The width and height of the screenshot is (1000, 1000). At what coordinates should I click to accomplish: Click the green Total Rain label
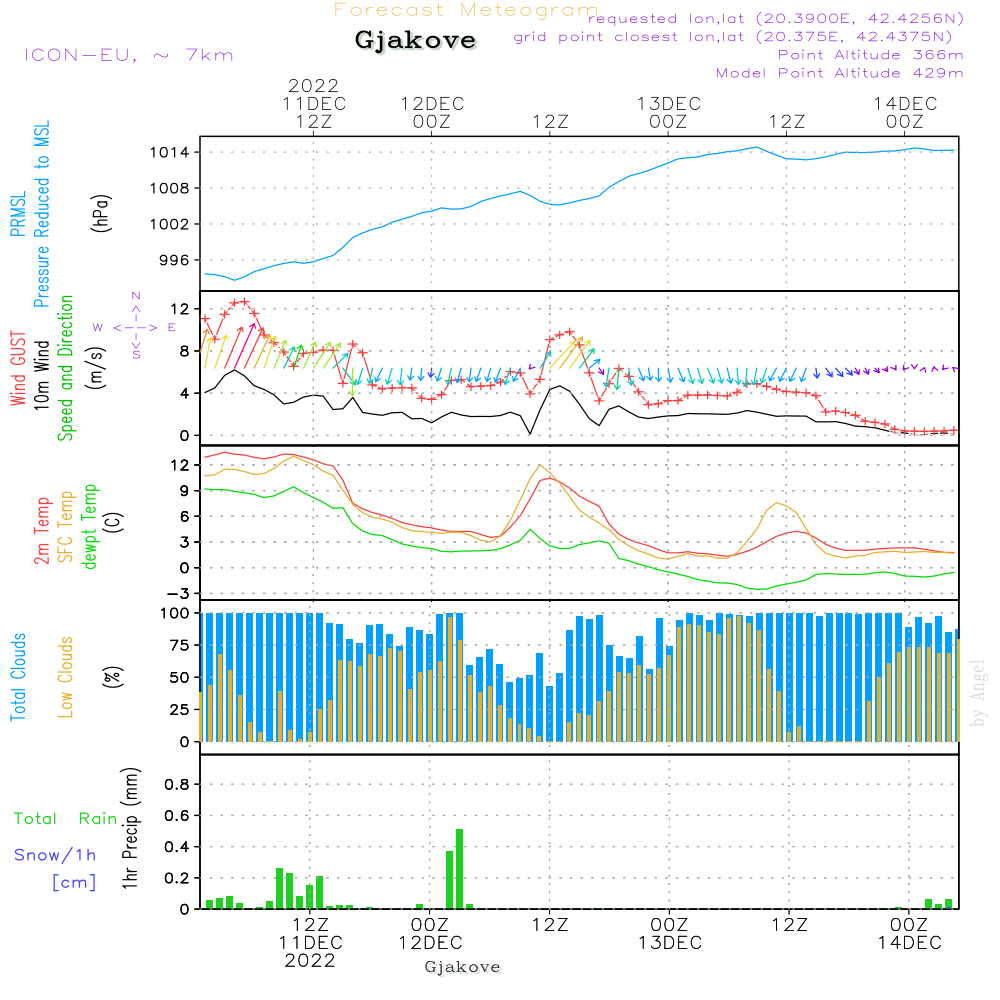pos(66,819)
